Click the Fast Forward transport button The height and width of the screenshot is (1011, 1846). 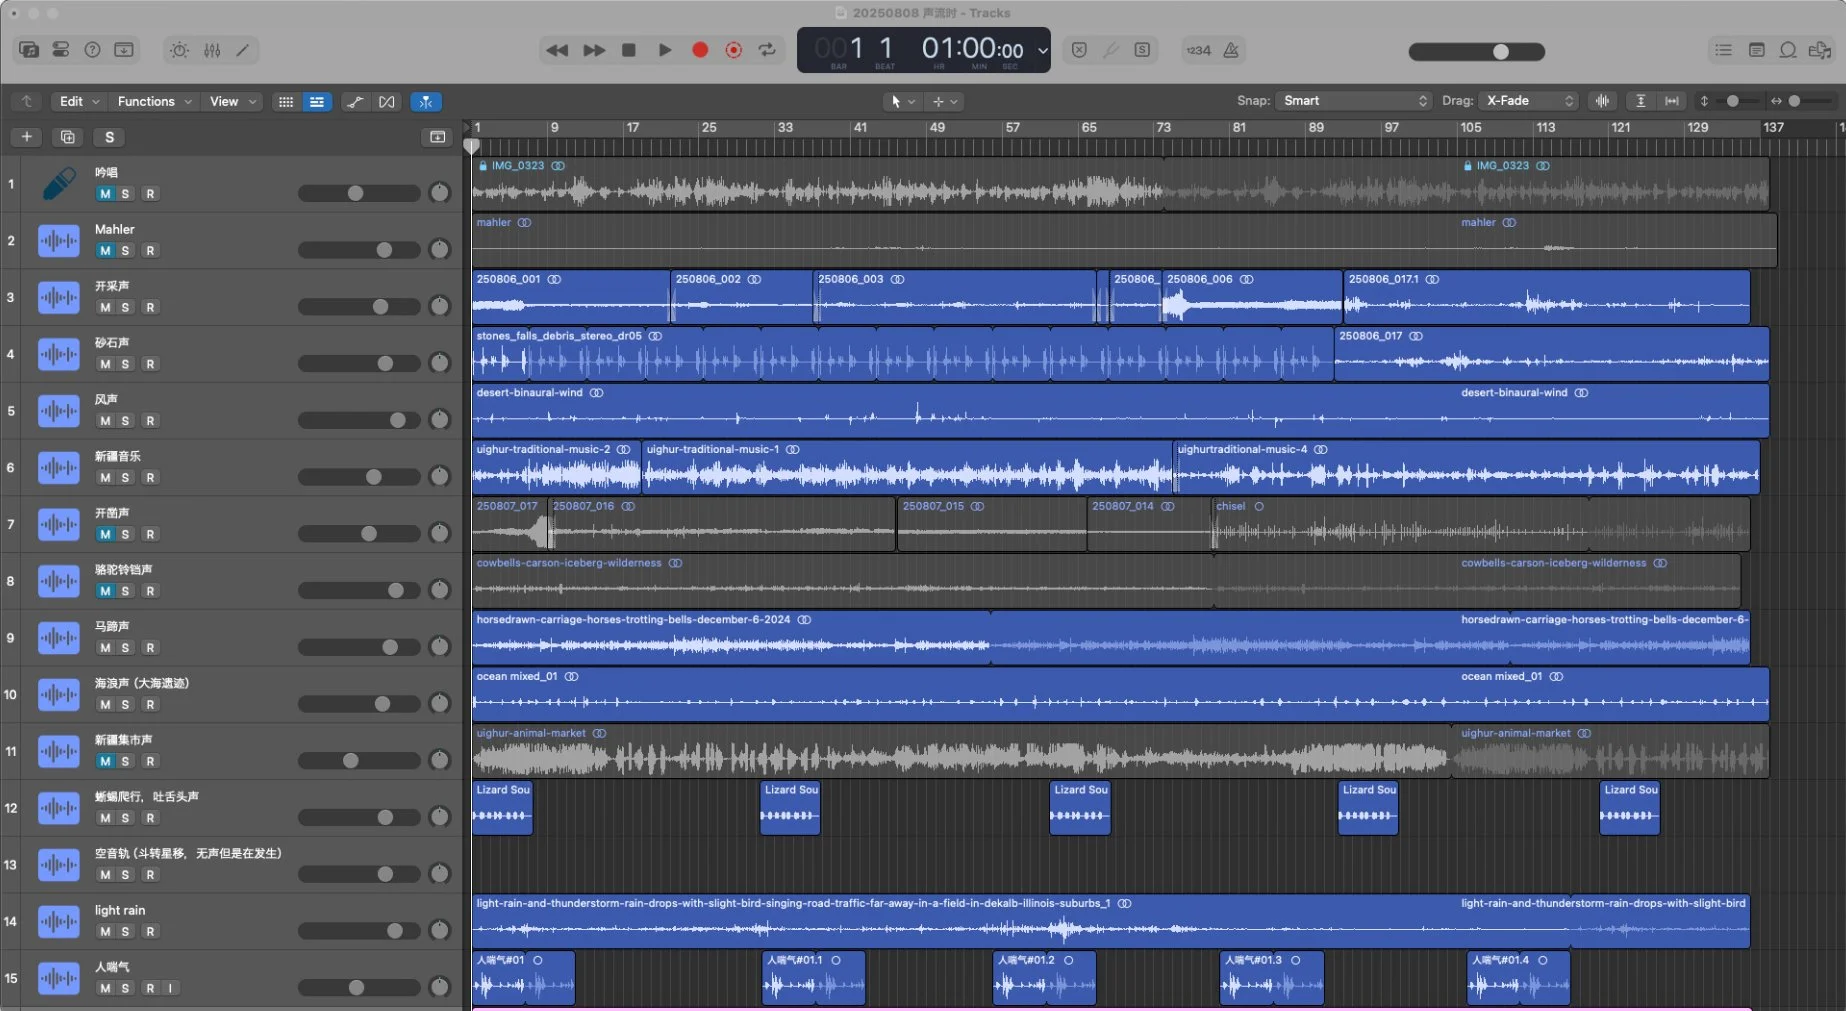[x=594, y=50]
